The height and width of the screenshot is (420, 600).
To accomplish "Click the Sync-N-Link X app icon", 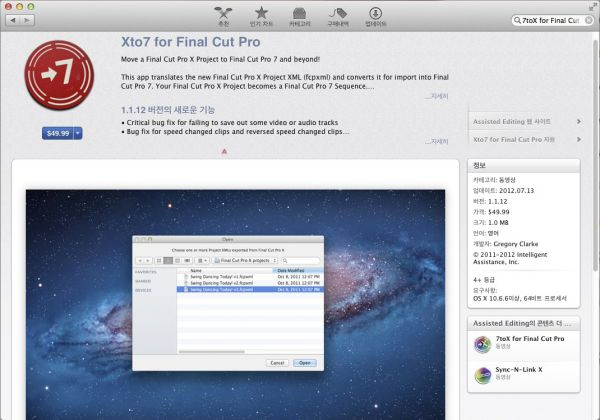I will 483,375.
